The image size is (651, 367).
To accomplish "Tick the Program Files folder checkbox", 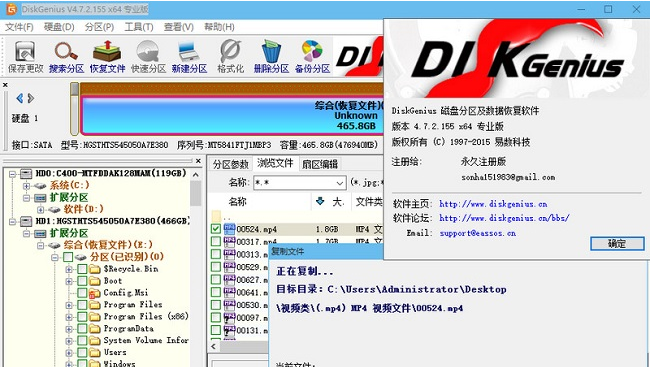I will coord(82,305).
